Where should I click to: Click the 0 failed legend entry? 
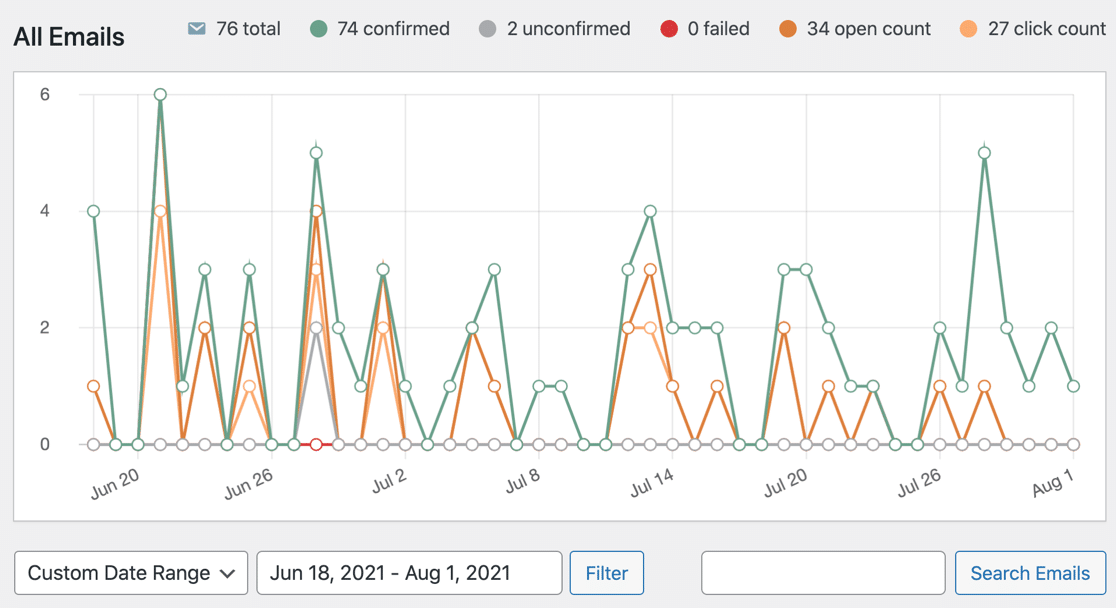(716, 29)
